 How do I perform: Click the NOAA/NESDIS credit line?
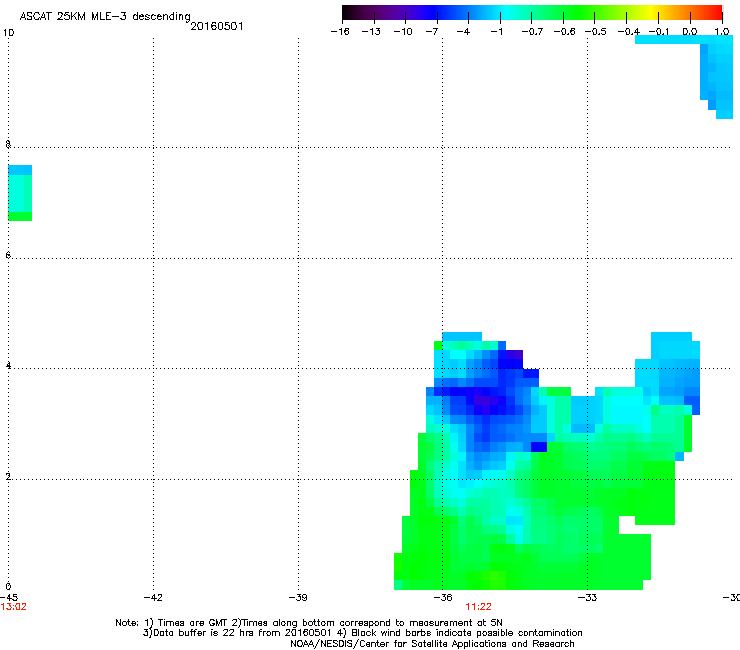(432, 644)
